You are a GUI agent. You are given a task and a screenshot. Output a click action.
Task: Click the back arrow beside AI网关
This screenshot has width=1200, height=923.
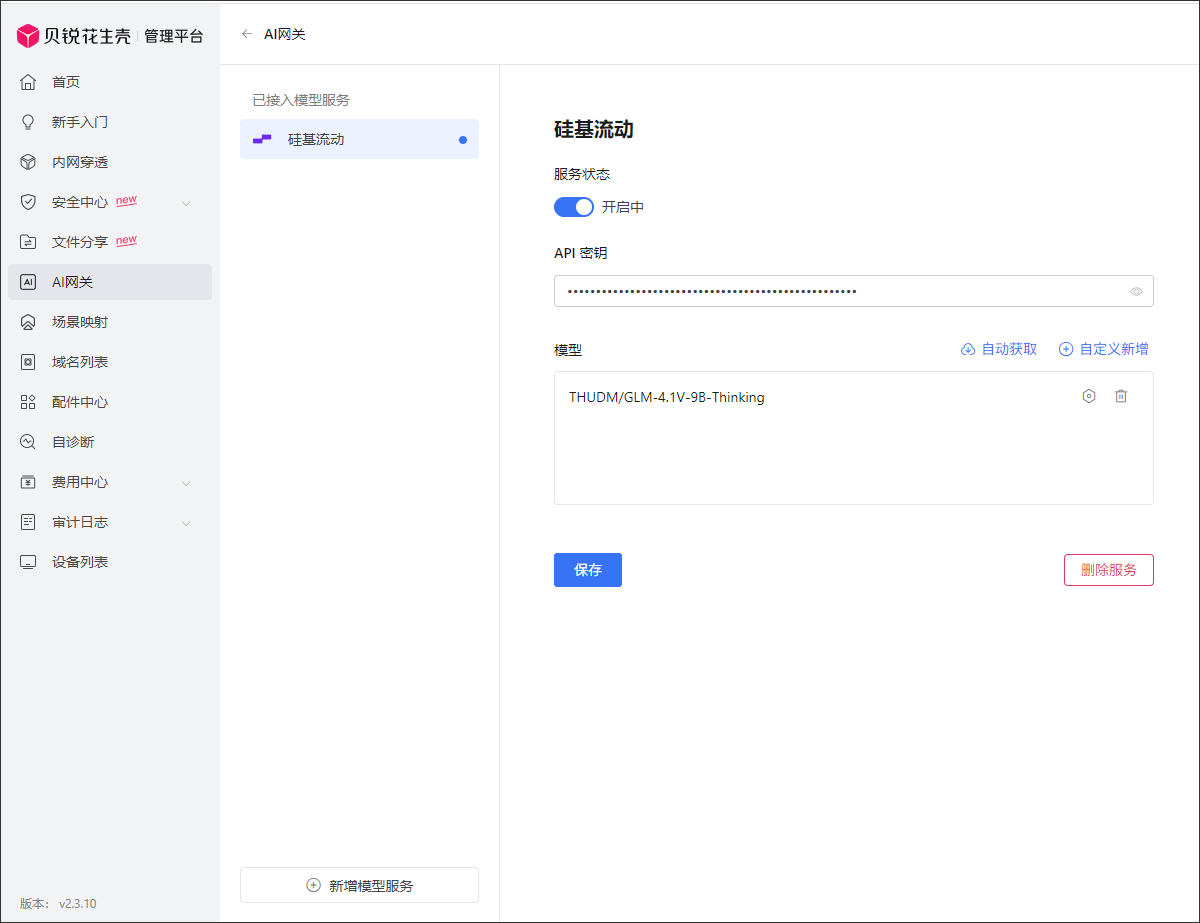point(247,34)
